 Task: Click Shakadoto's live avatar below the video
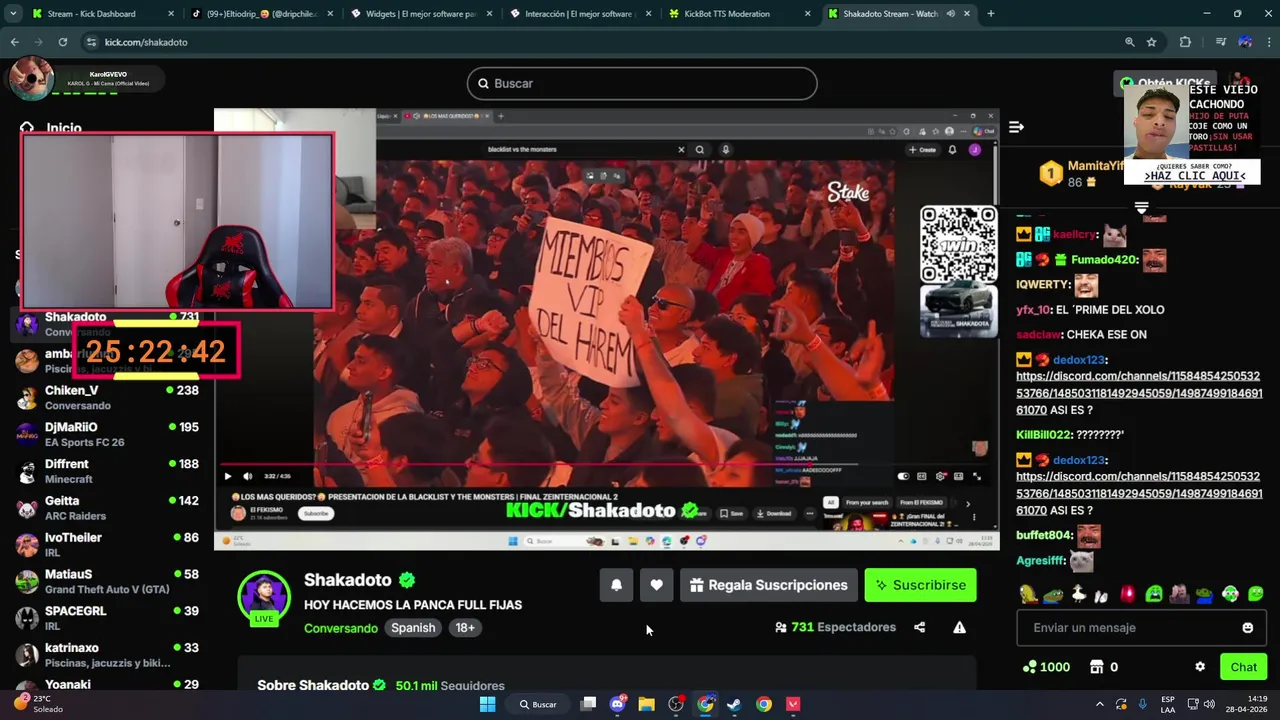pos(263,597)
